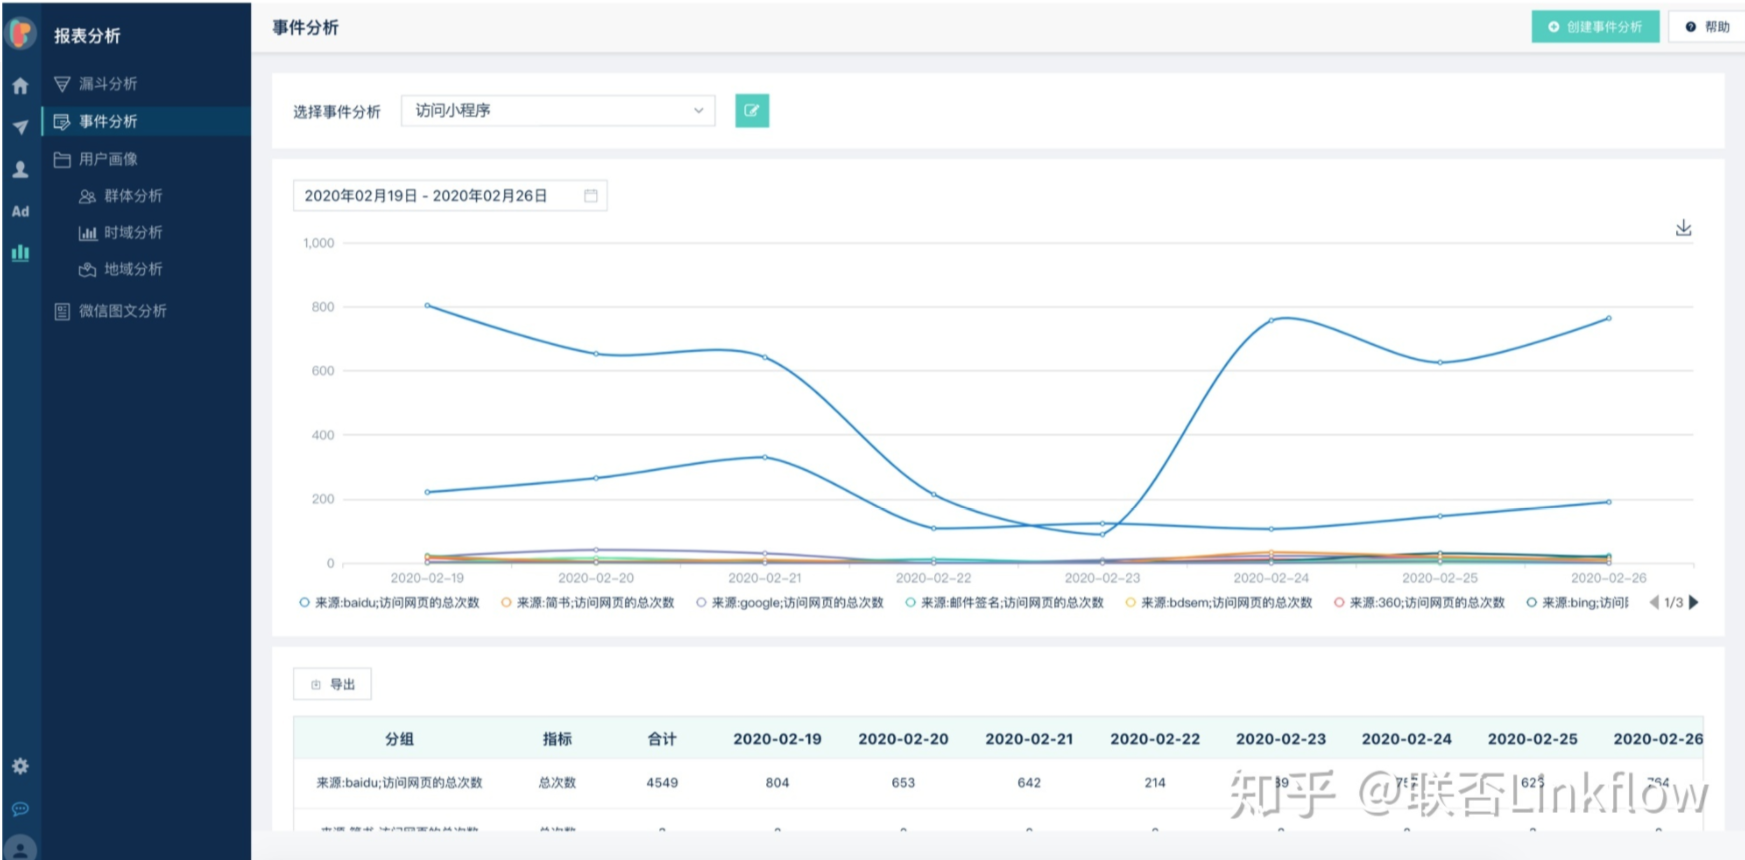Click the 报表分析 sidebar title
Screen dimensions: 1745x860
(x=87, y=36)
